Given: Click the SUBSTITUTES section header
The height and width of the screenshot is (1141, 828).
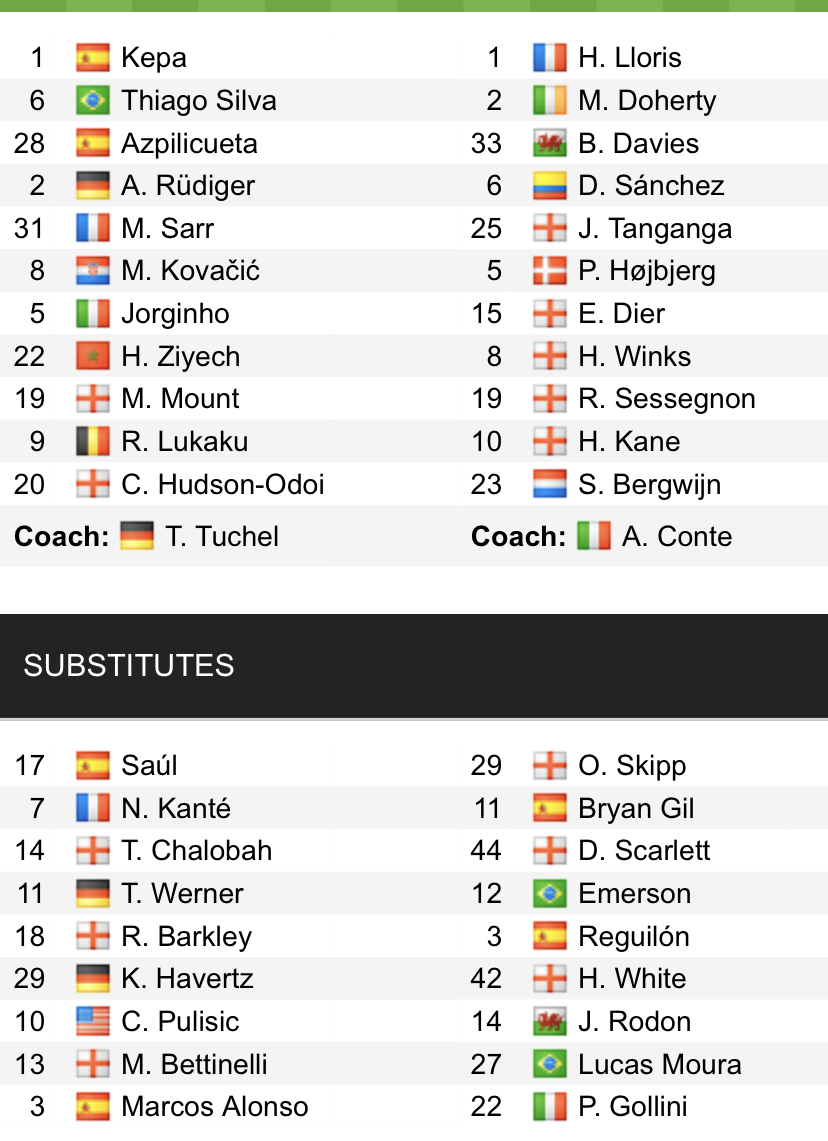Looking at the screenshot, I should (x=129, y=666).
